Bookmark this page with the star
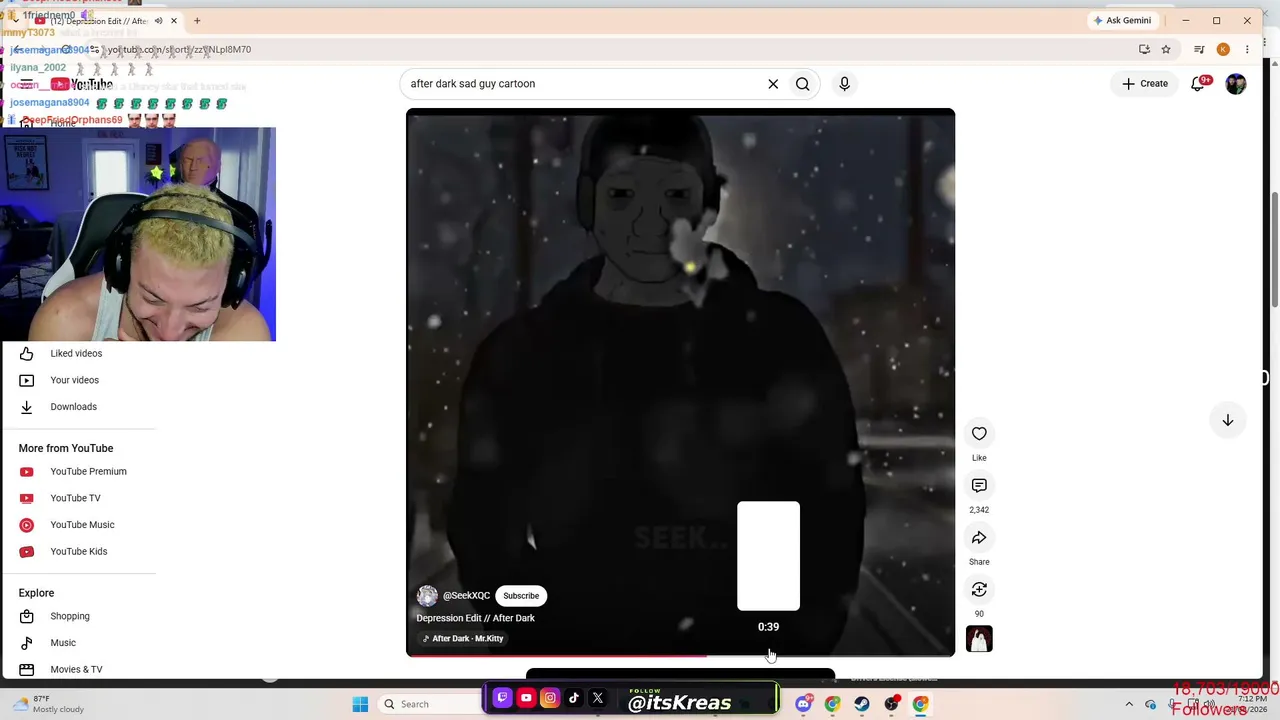 (1166, 50)
